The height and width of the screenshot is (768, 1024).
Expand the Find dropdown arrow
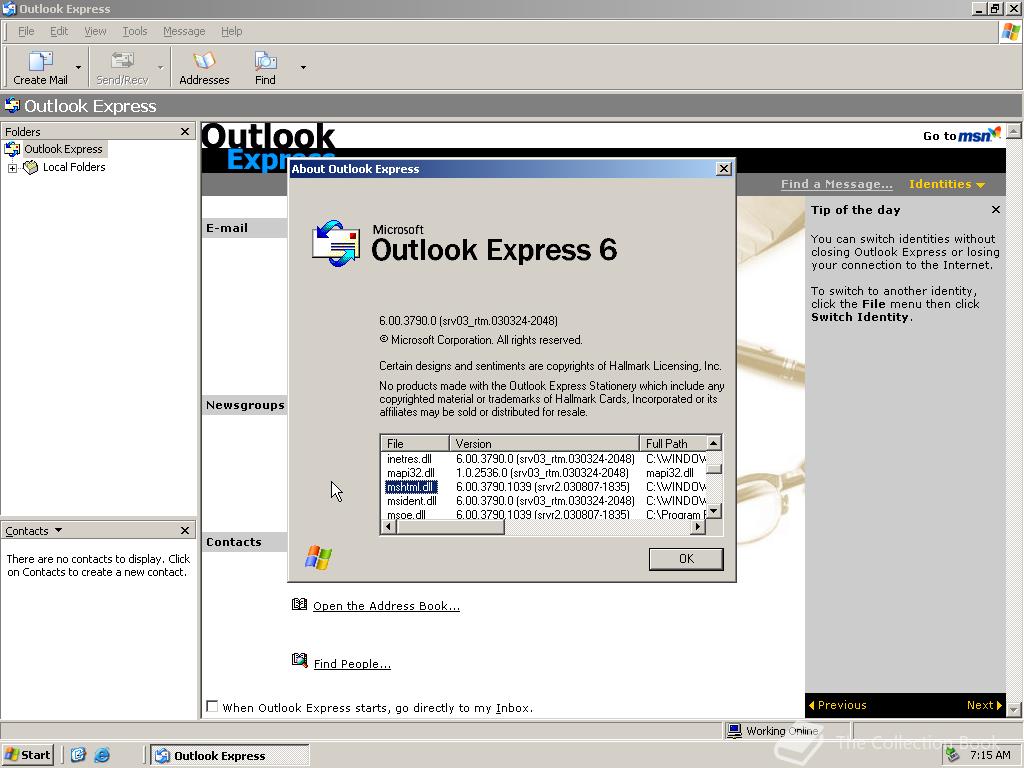coord(303,67)
